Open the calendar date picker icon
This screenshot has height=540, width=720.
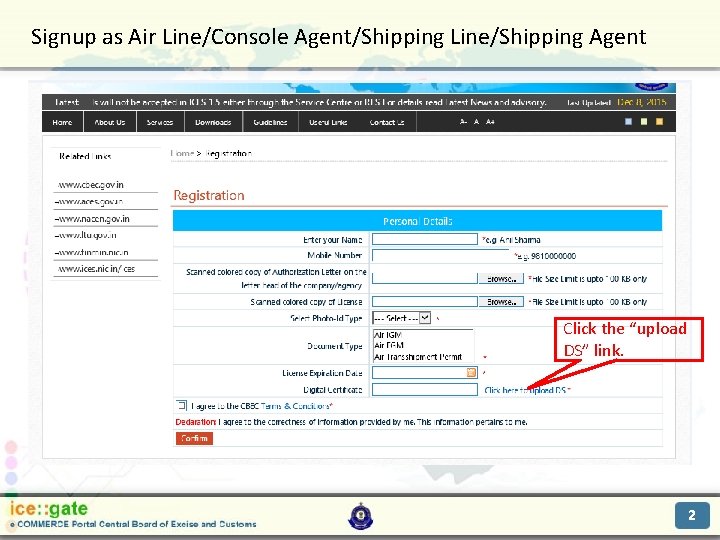click(x=471, y=372)
